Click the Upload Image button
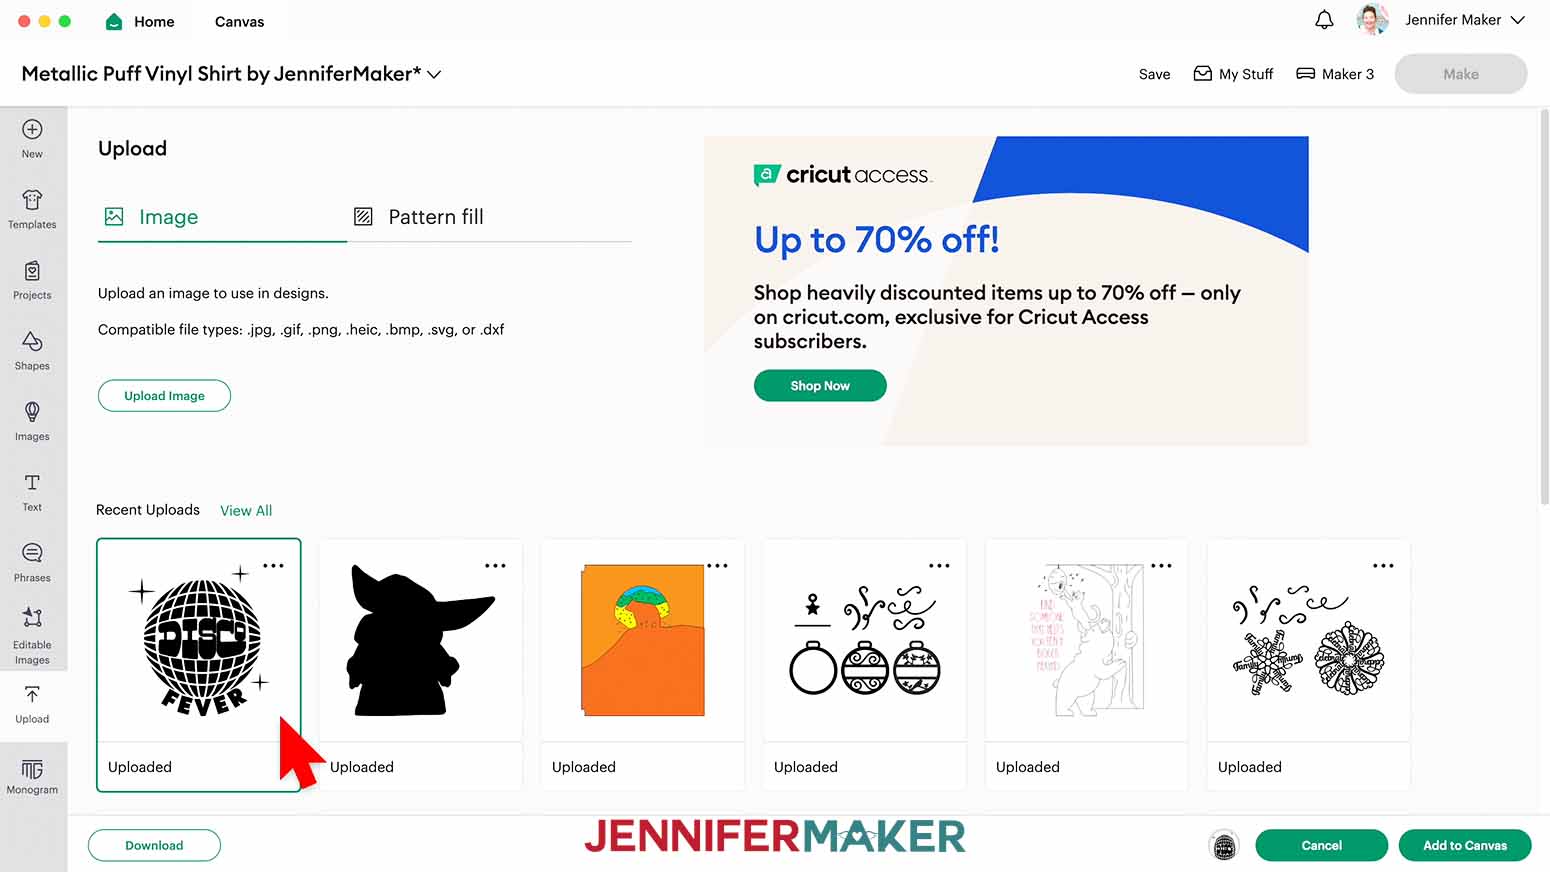Screen dimensions: 1550x872 point(164,396)
